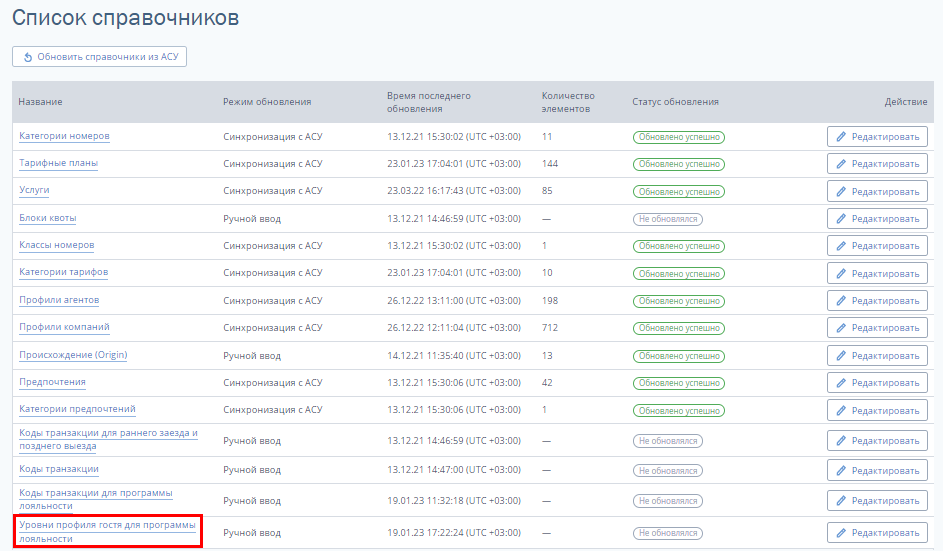
Task: Click pencil icon for Уровни профиля гостя row
Action: 841,533
